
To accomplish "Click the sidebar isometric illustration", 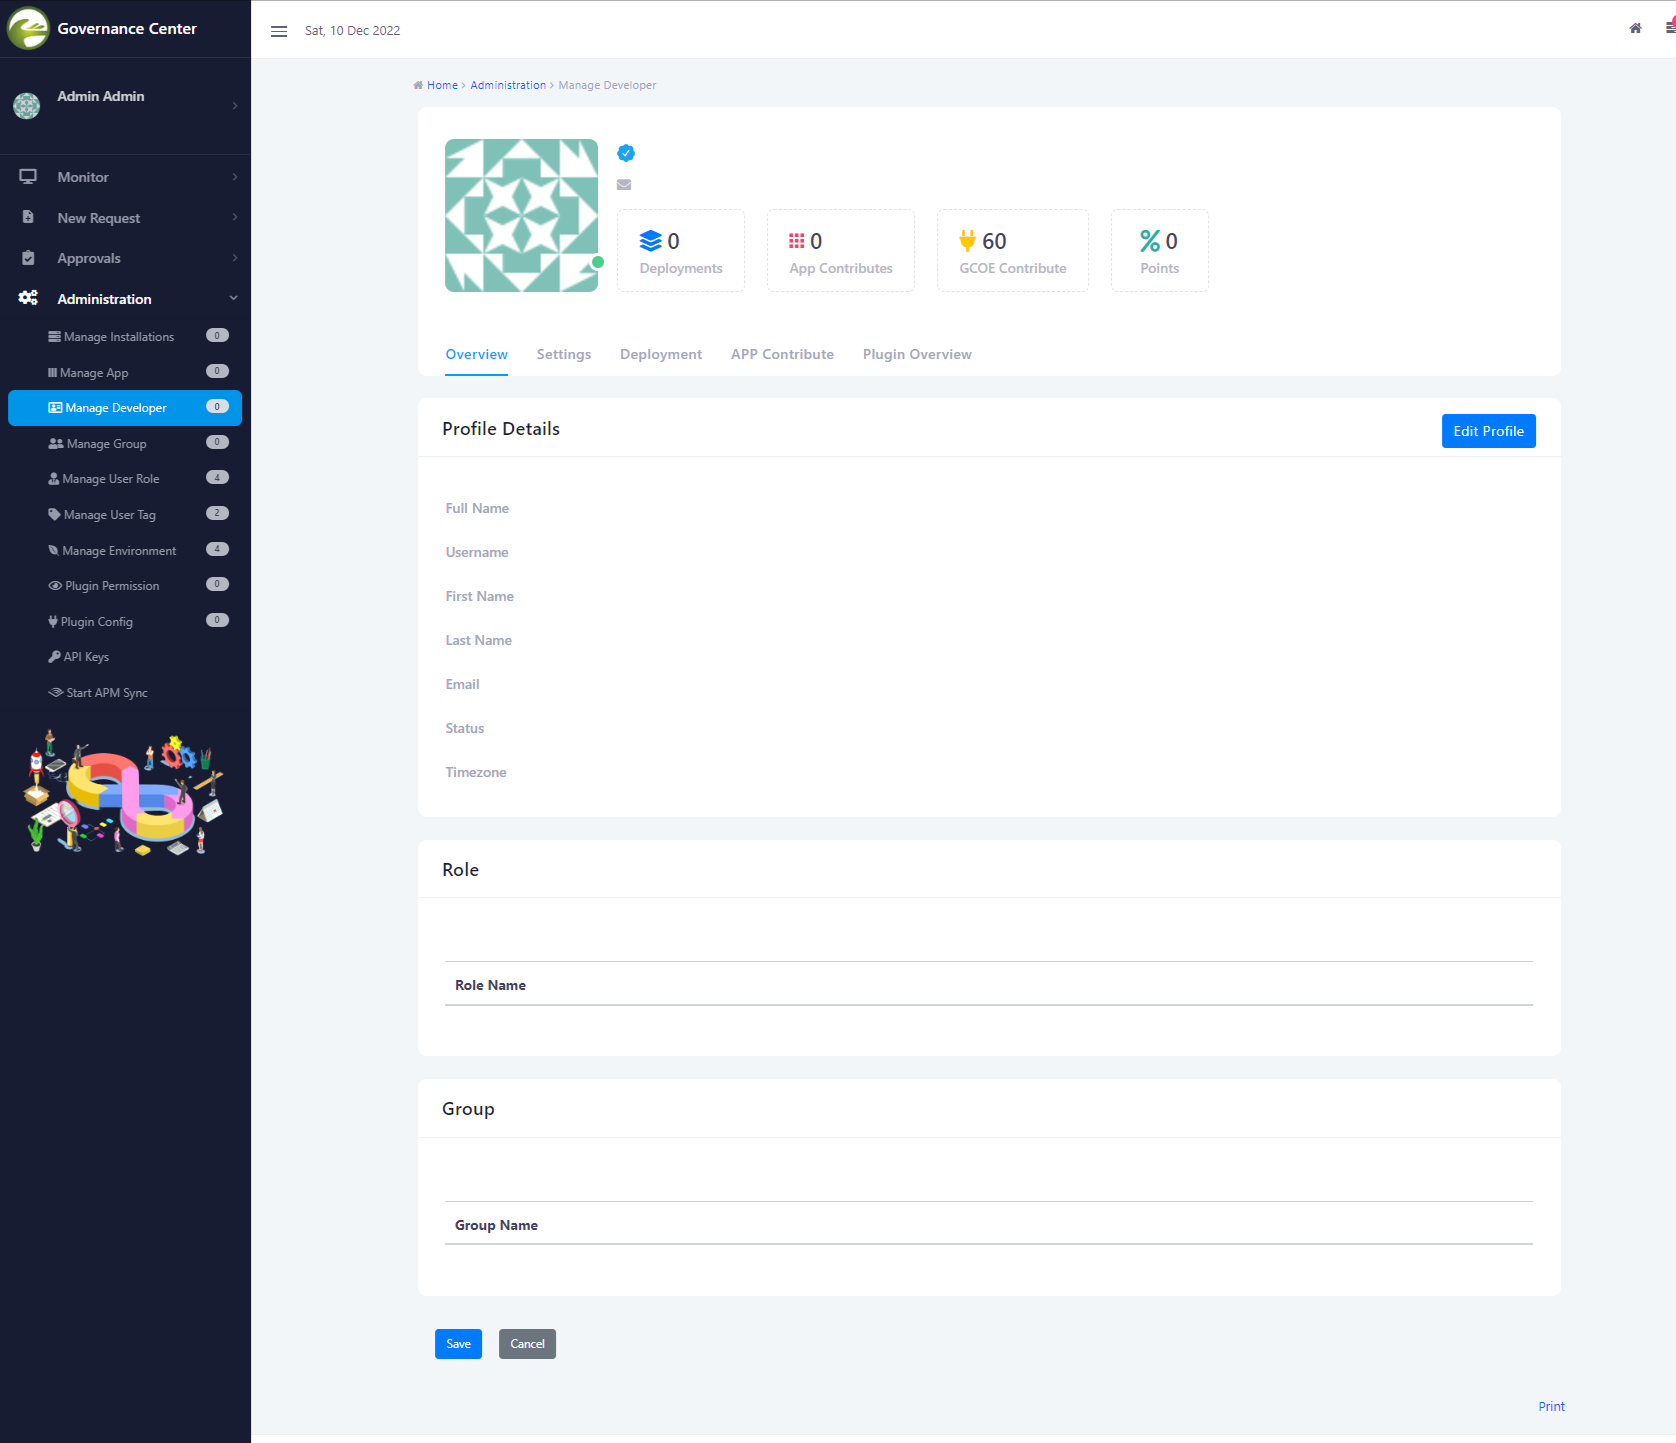I will click(x=124, y=794).
